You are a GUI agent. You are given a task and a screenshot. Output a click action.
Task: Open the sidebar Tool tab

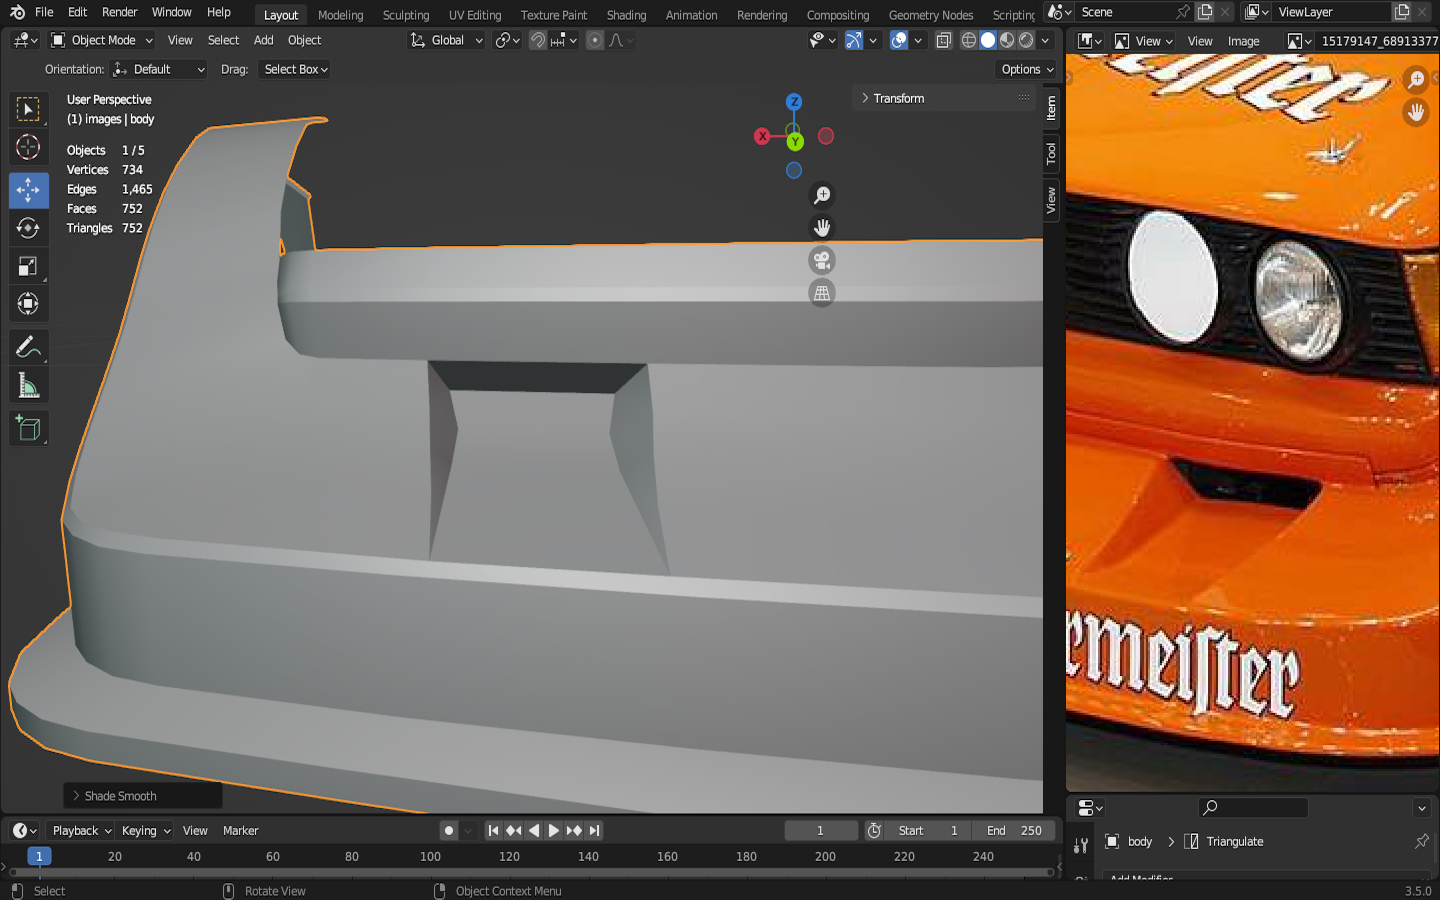[1051, 153]
